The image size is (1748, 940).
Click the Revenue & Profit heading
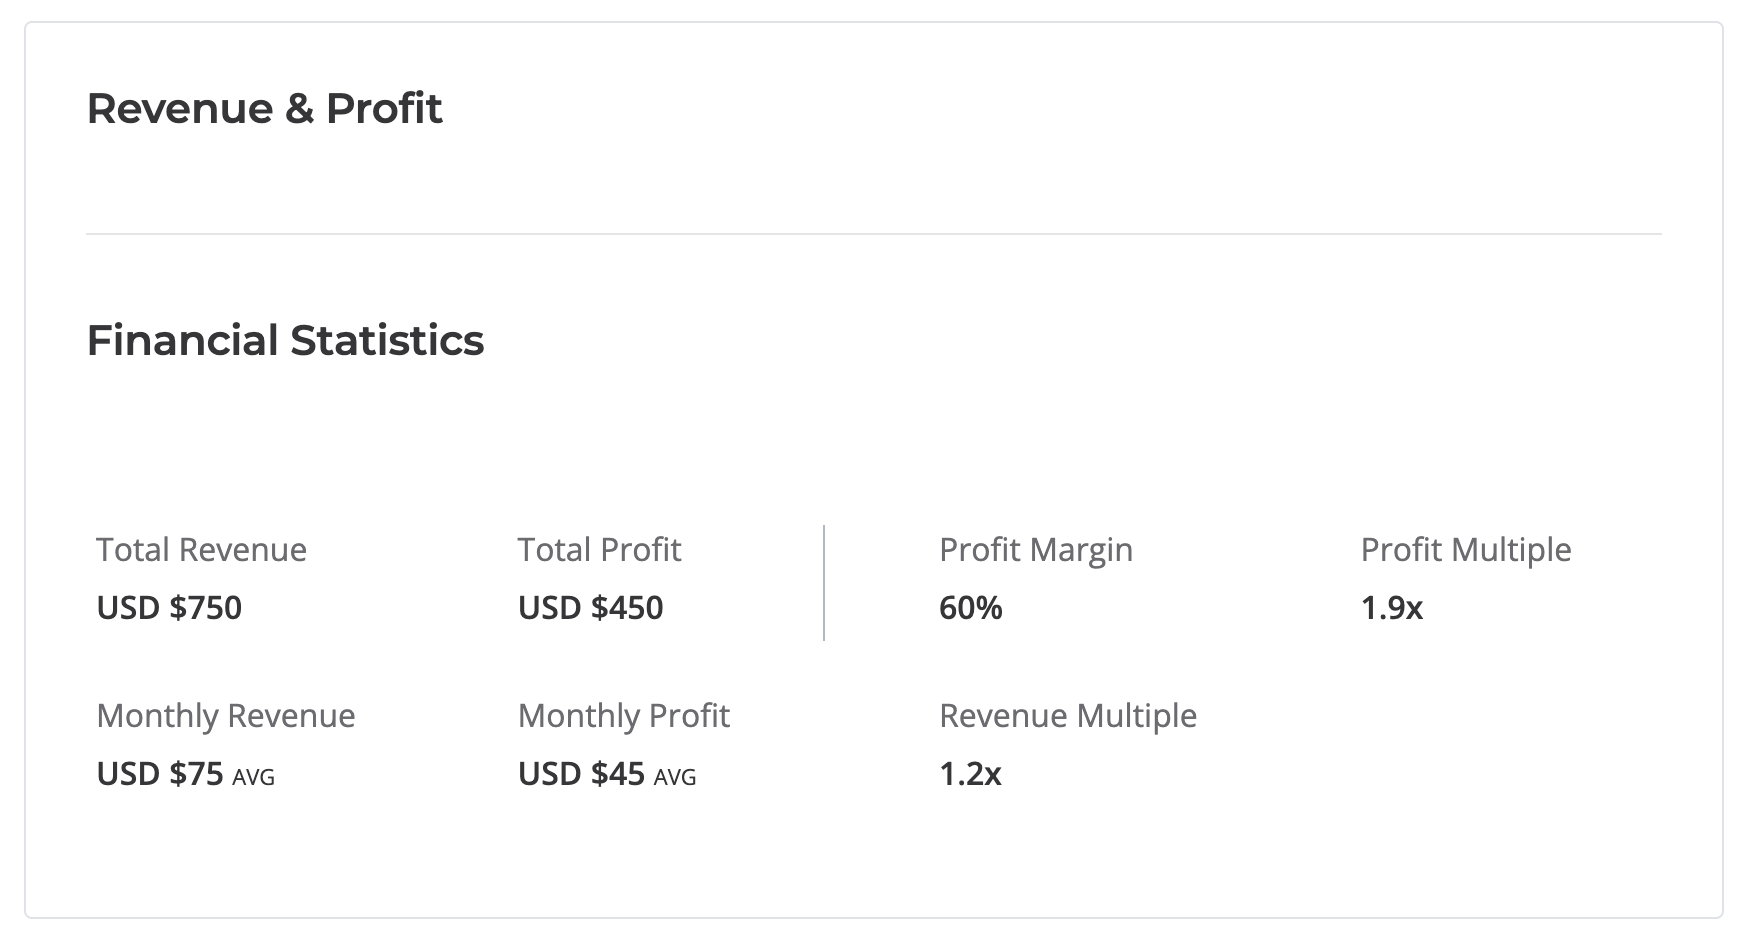264,108
